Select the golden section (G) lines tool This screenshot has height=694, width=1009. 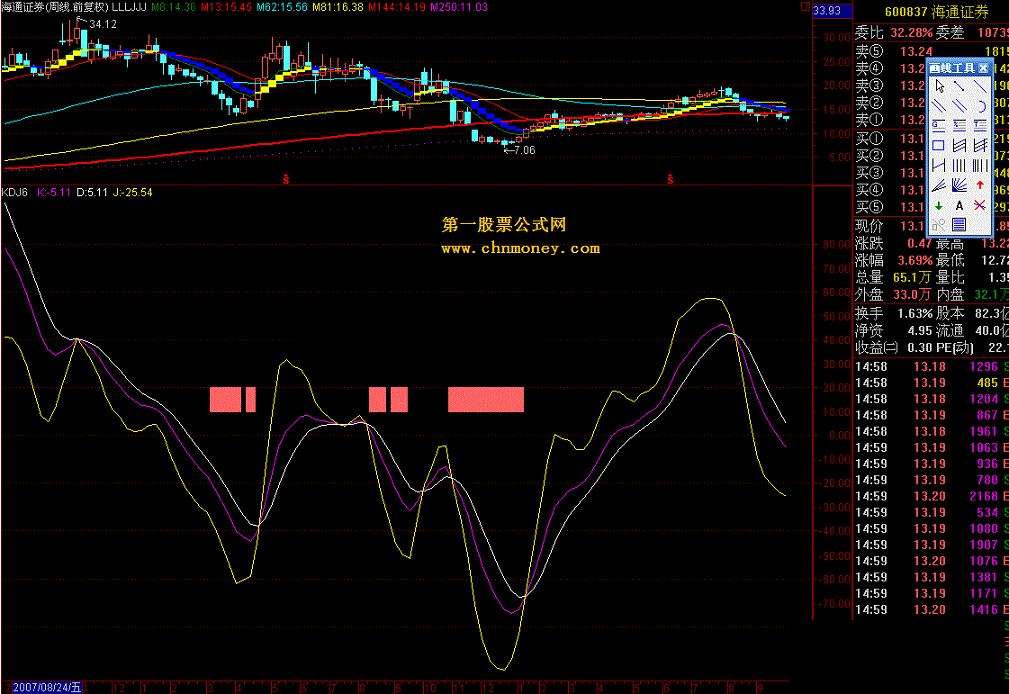[939, 126]
